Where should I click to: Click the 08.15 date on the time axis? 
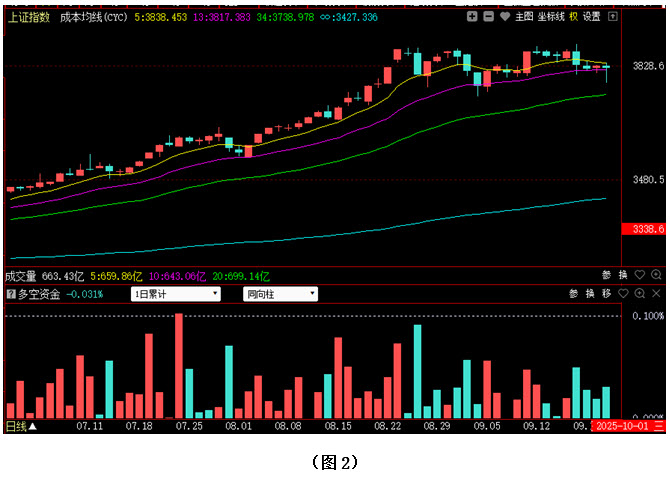click(x=338, y=426)
